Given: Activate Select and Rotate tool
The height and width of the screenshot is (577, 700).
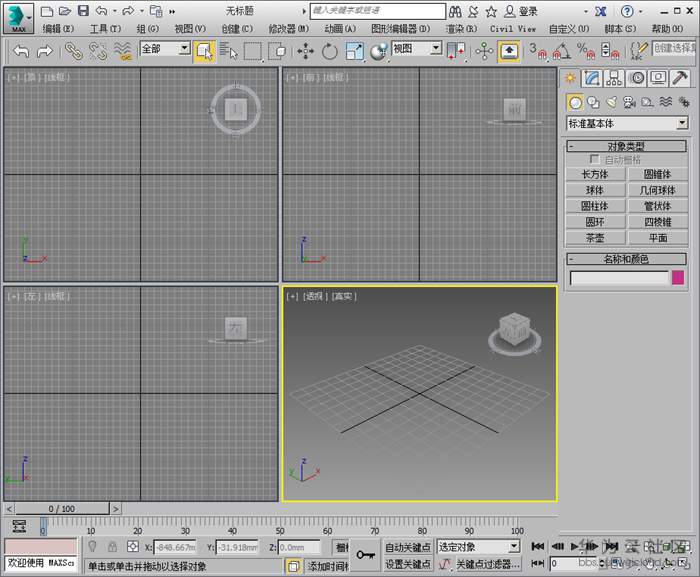Looking at the screenshot, I should coord(329,51).
